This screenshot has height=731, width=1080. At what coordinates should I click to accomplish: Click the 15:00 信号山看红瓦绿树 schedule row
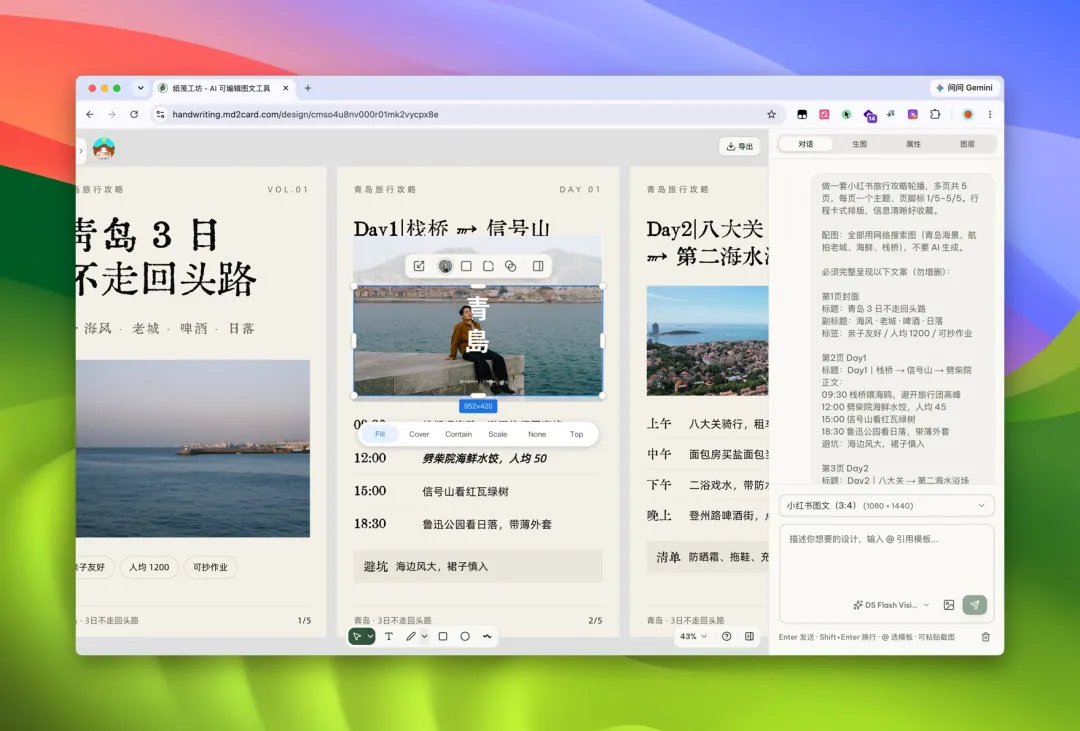point(478,491)
